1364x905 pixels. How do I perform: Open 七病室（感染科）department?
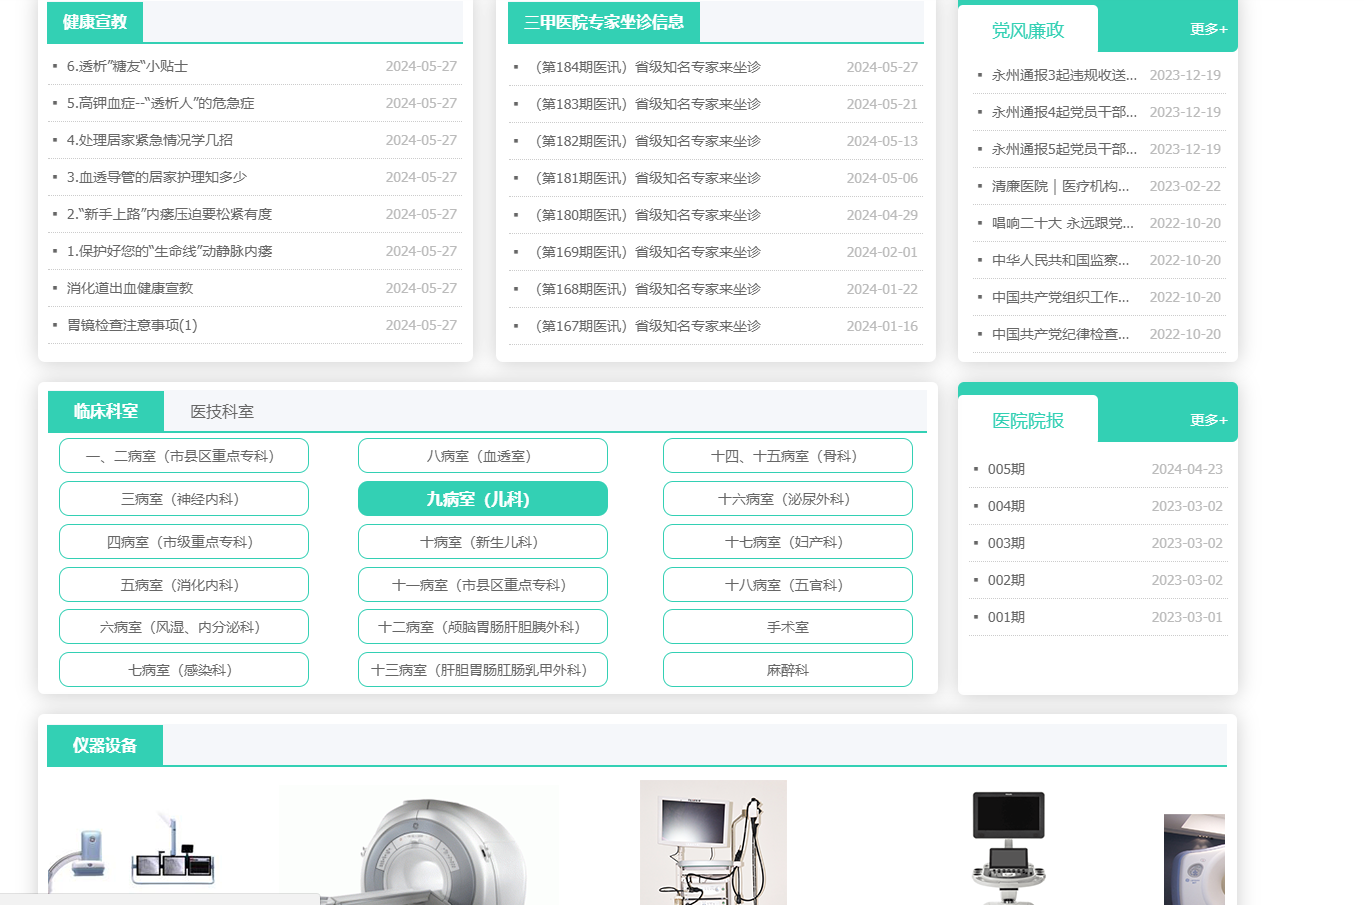click(x=184, y=670)
